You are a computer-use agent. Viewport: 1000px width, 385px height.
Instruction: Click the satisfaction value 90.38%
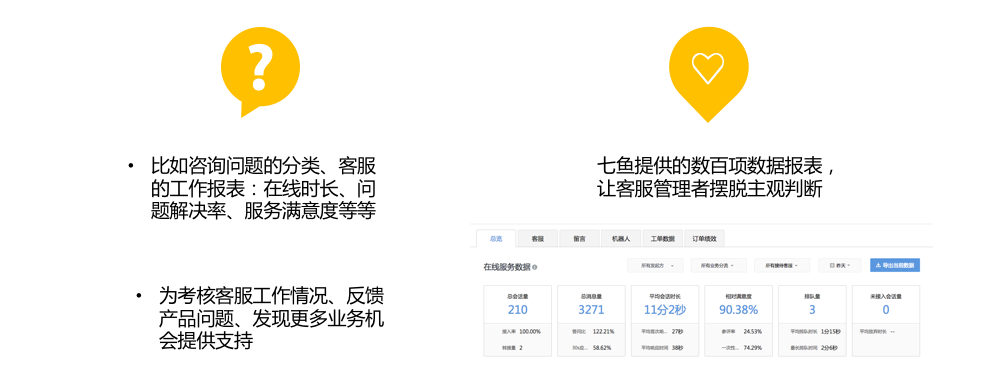[739, 310]
